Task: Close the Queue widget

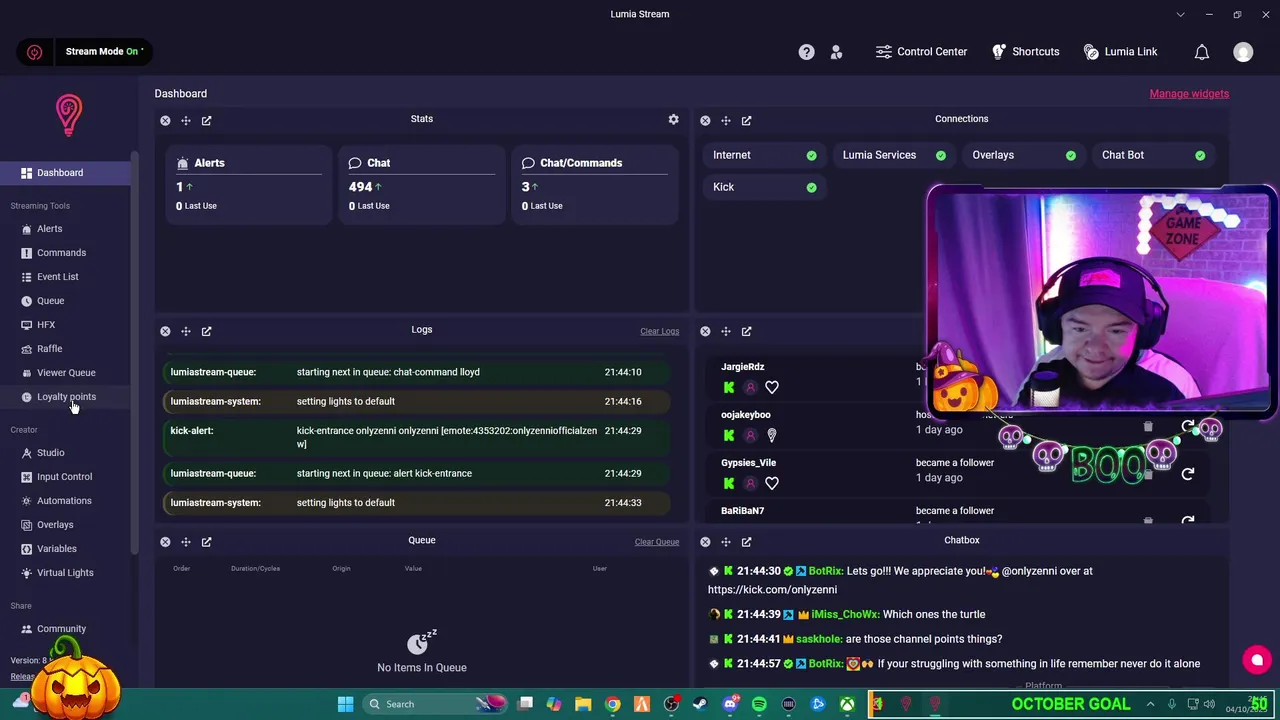Action: [x=165, y=542]
